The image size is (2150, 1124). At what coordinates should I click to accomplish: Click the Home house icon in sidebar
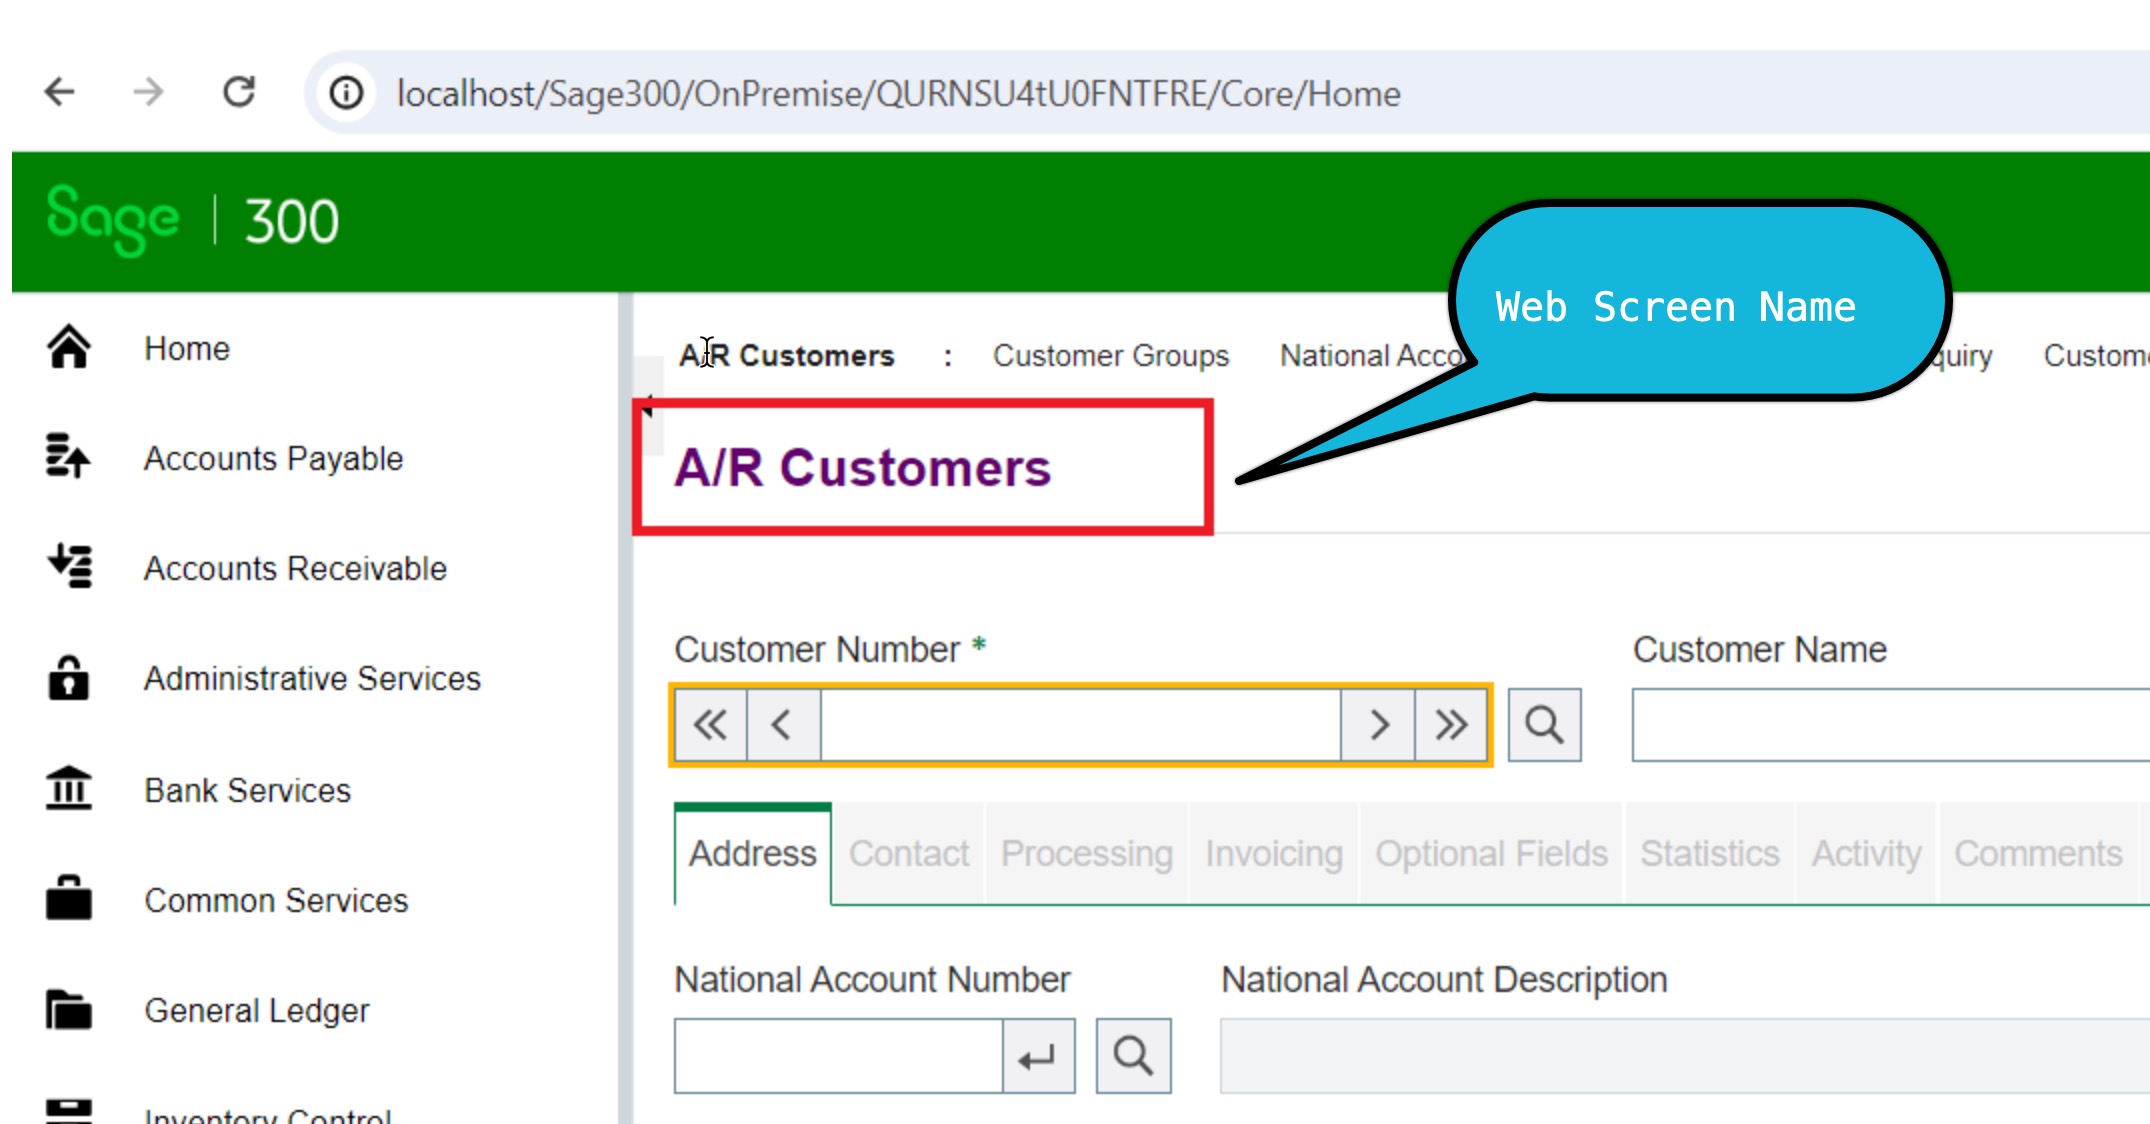point(68,348)
